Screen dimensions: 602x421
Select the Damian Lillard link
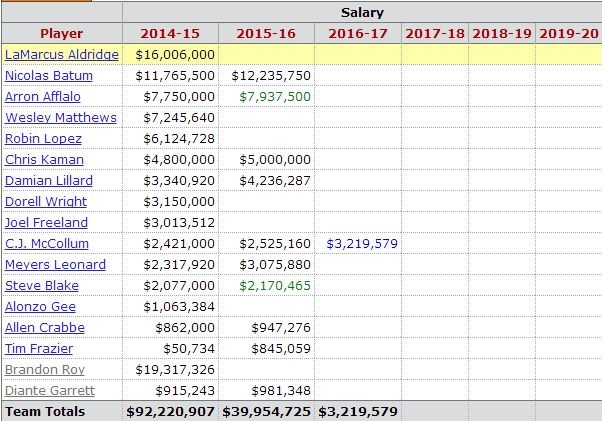pos(49,181)
